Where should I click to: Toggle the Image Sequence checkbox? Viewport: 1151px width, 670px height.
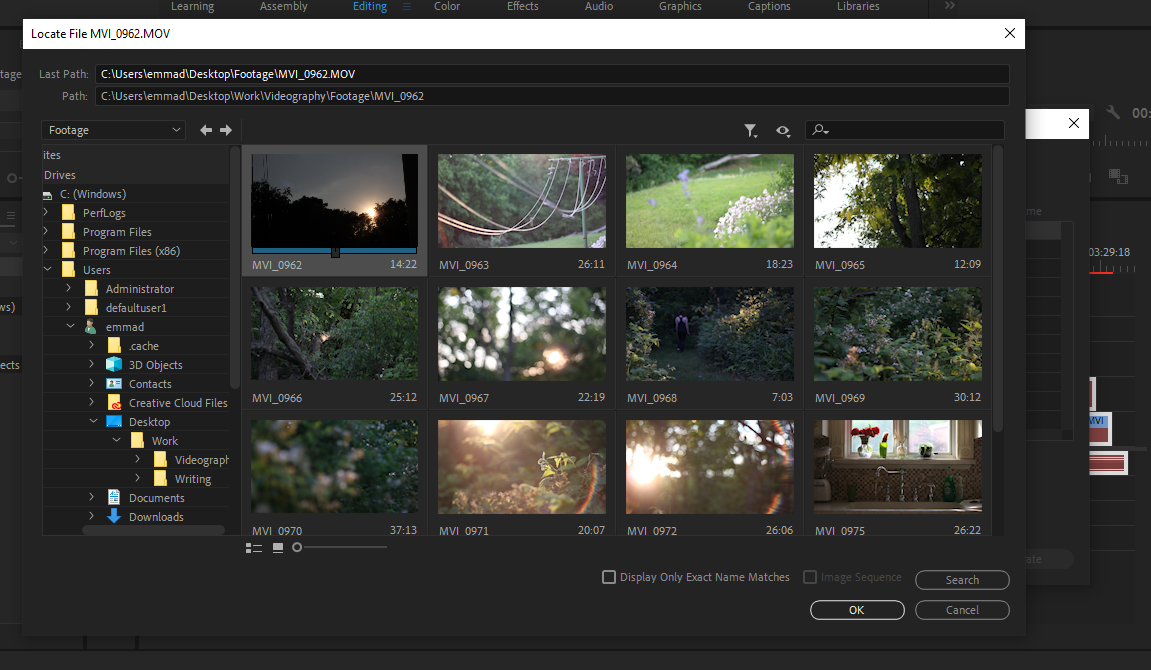(810, 577)
